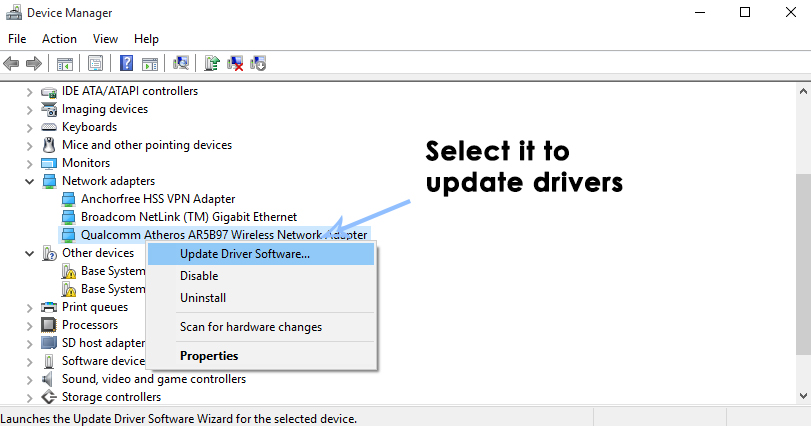Click the speaker icon for Sound, video and game controllers
The image size is (811, 426).
[x=48, y=379]
